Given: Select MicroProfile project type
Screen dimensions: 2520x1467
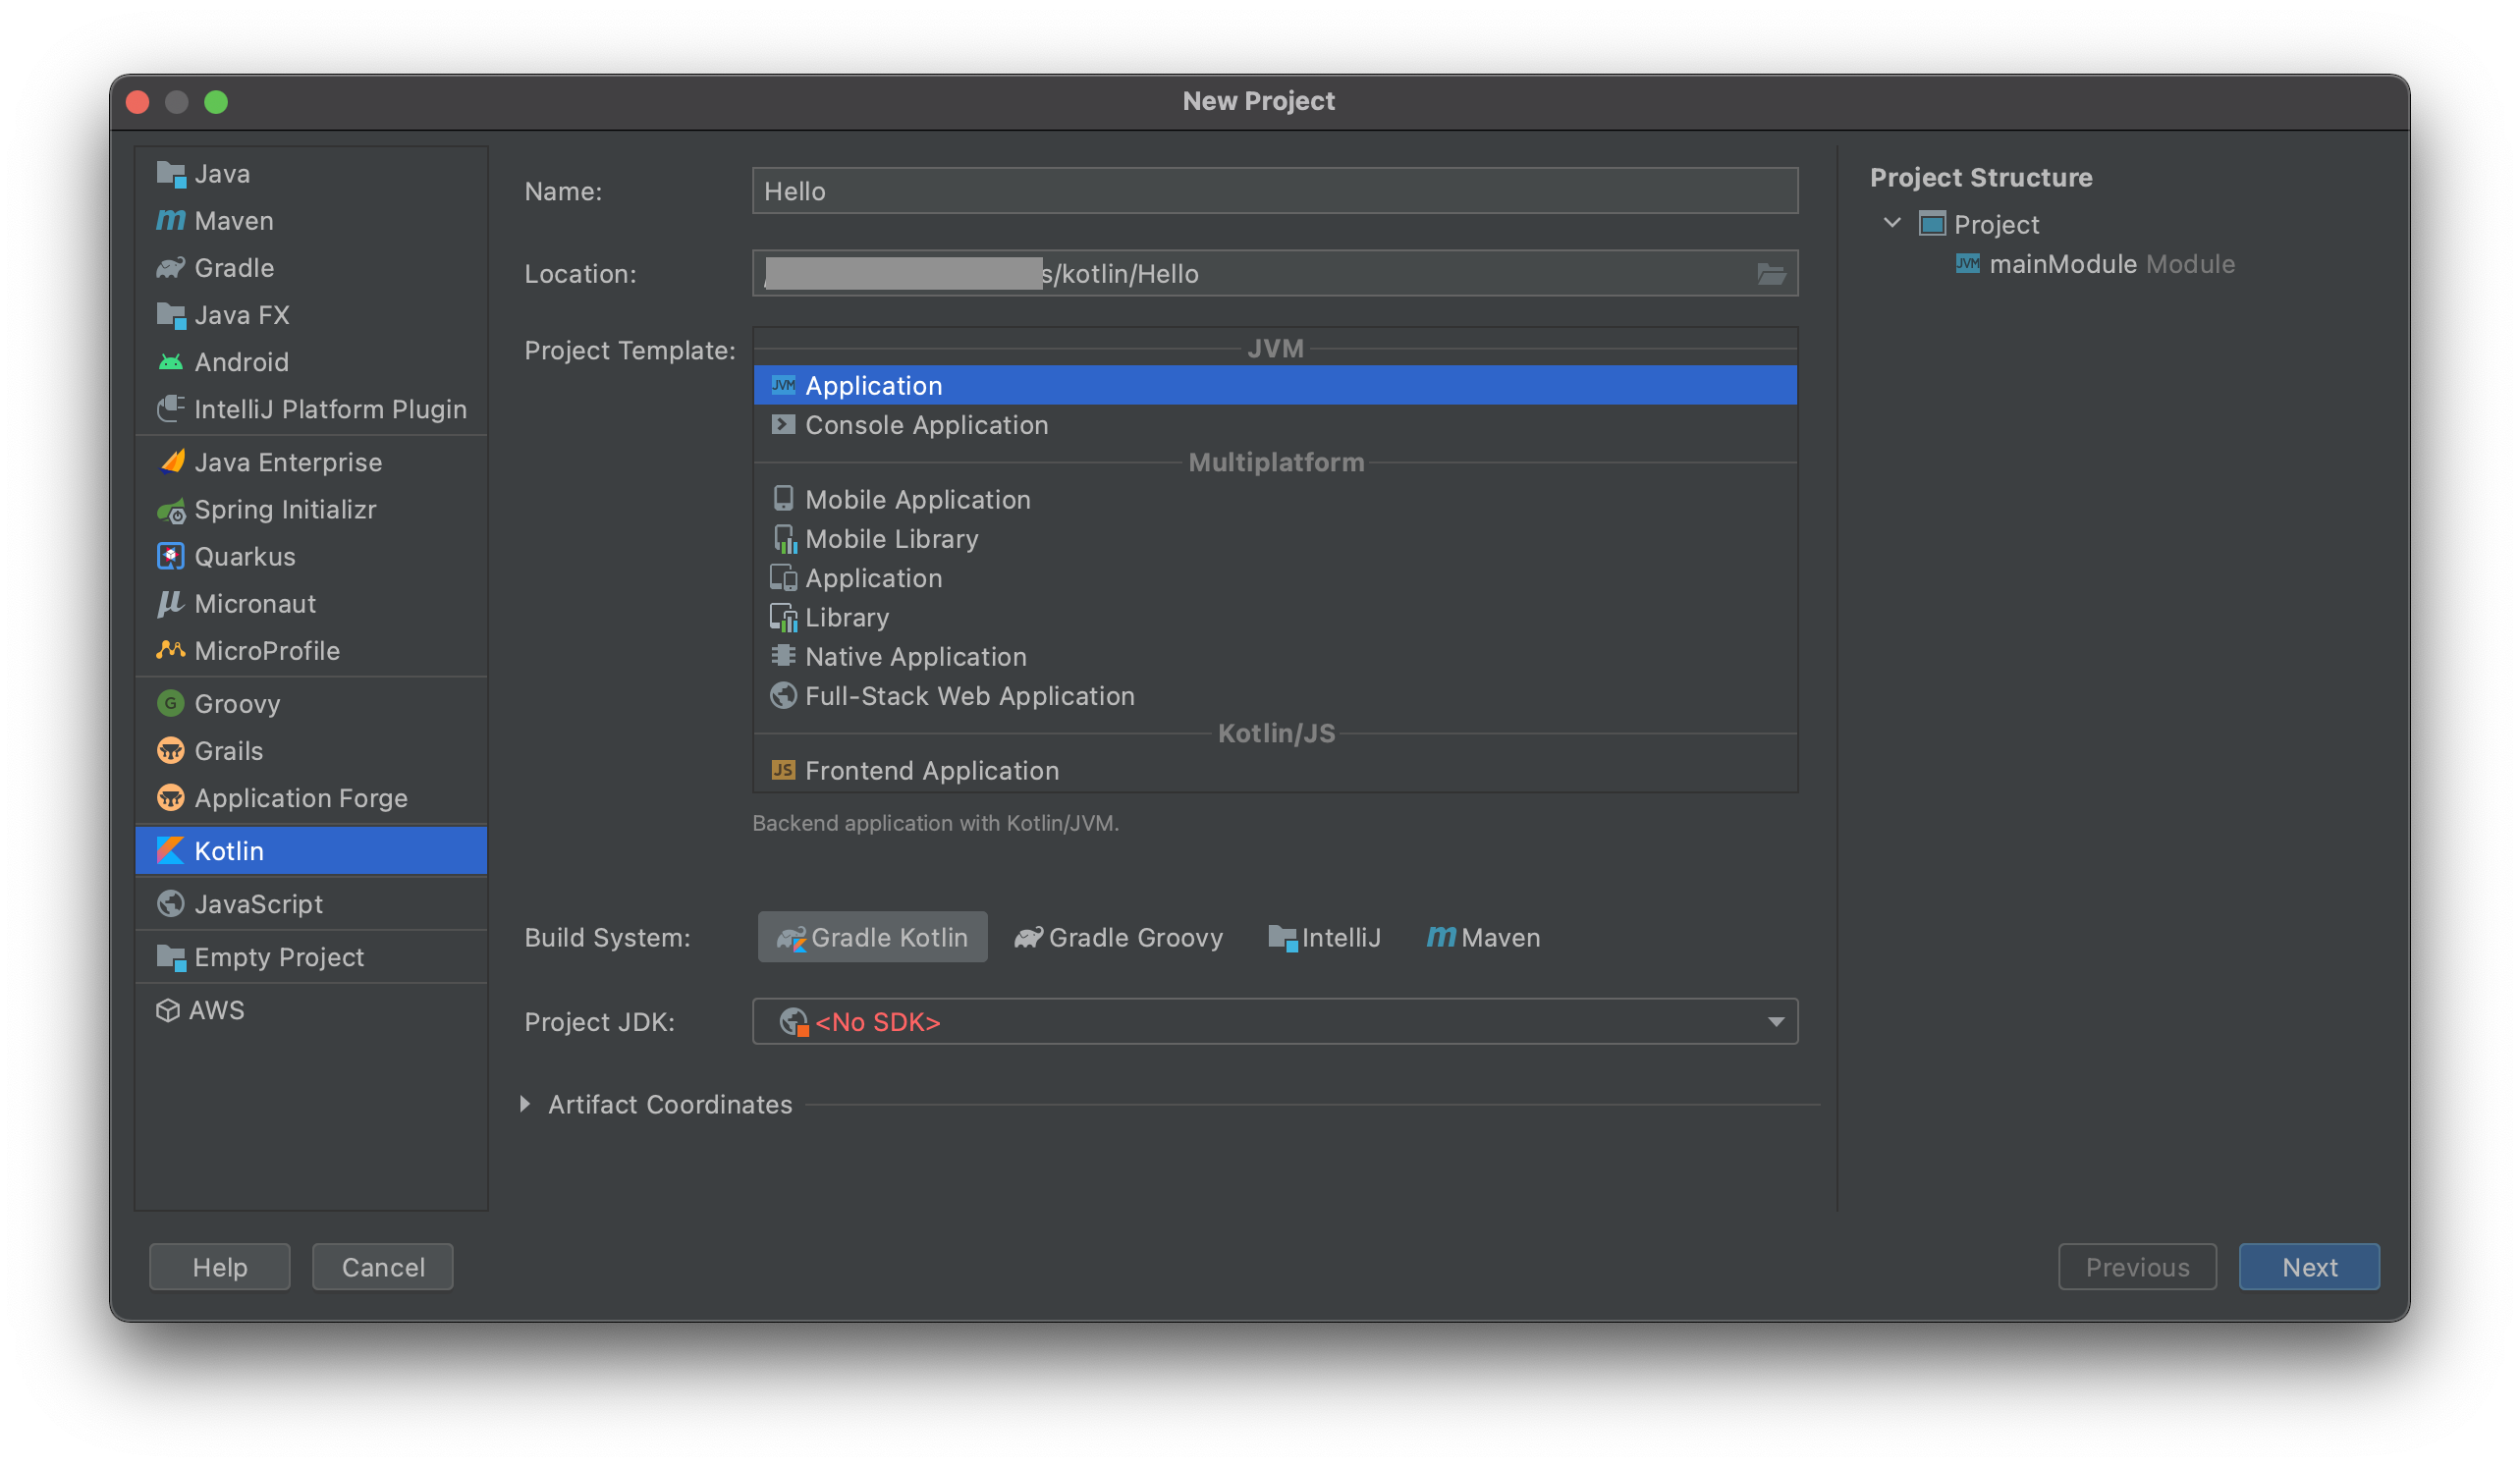Looking at the screenshot, I should point(311,650).
